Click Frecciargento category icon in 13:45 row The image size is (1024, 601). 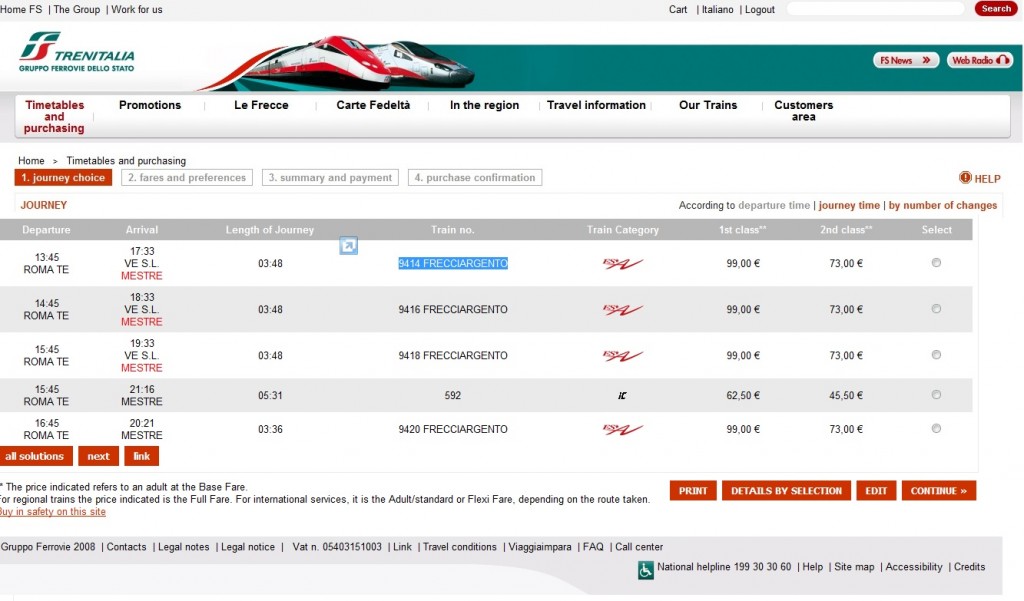(622, 263)
